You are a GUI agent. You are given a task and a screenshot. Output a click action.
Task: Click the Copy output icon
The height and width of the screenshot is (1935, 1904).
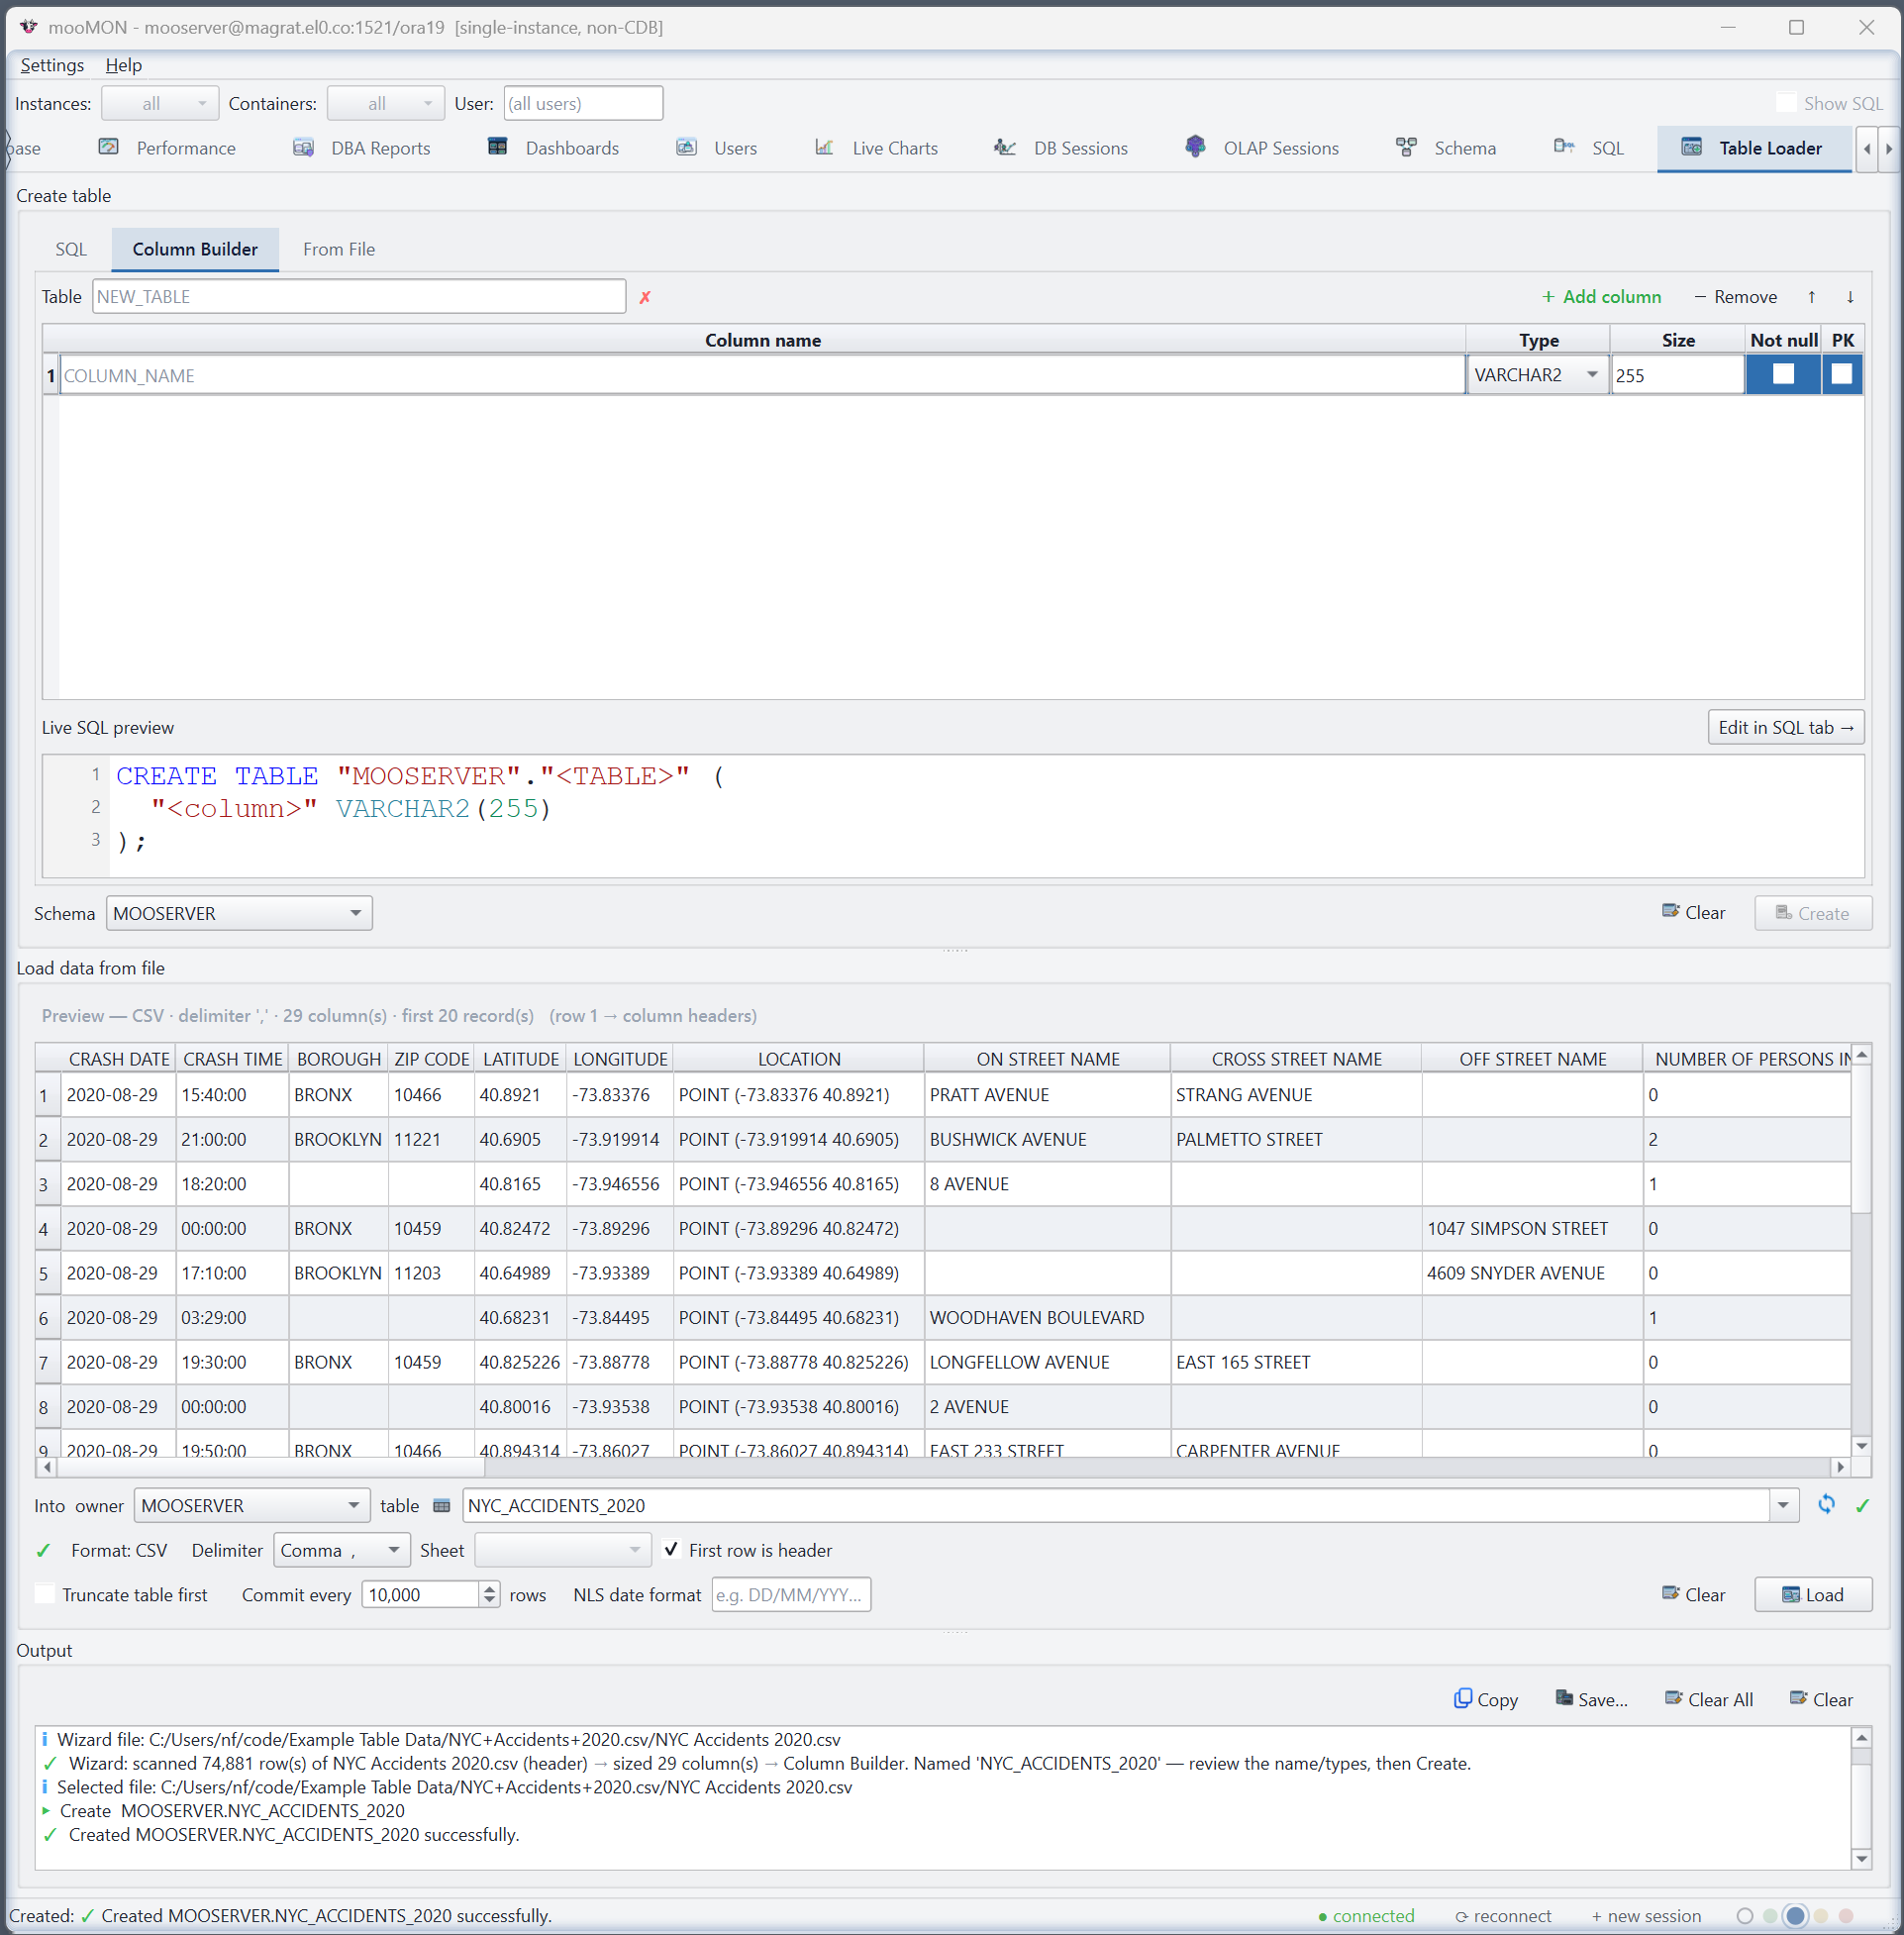coord(1463,1698)
